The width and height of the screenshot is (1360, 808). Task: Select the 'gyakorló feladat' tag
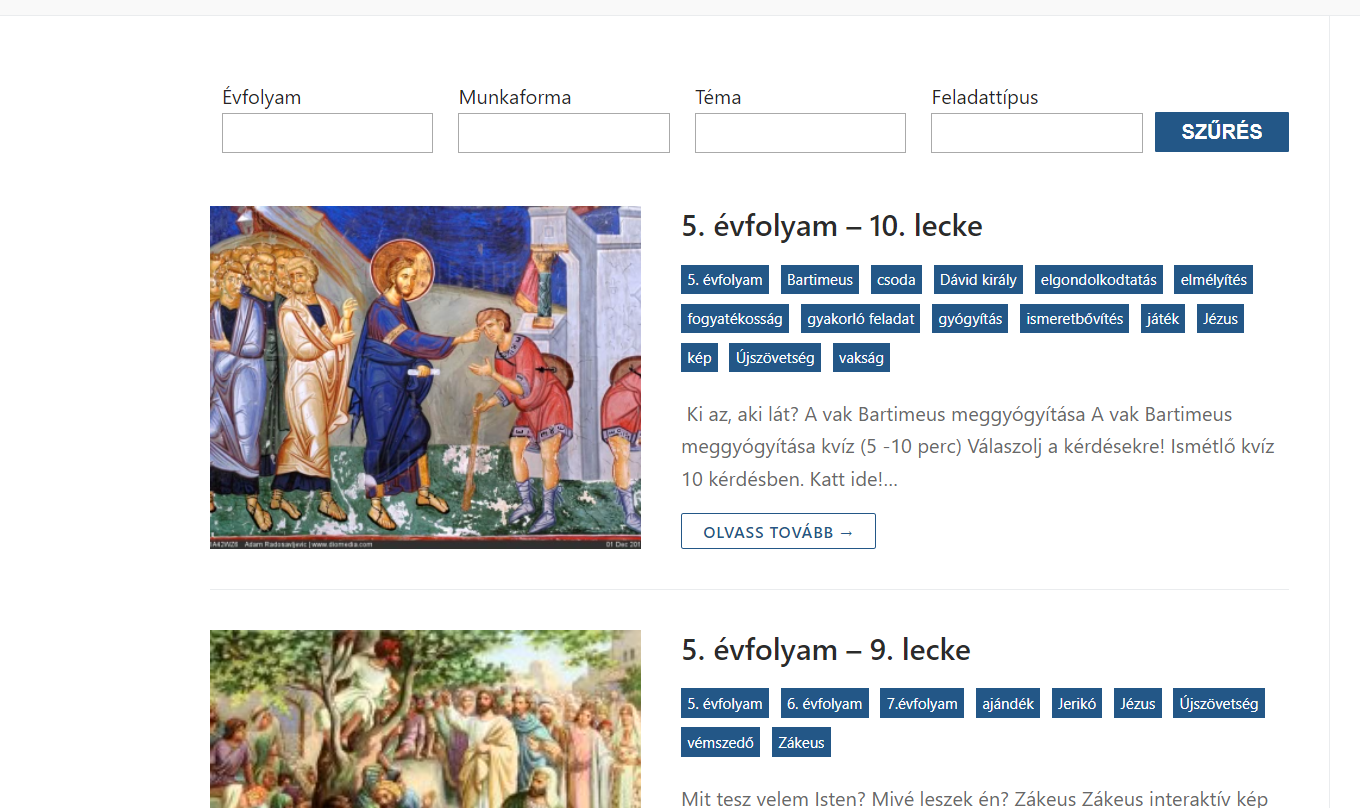click(861, 319)
